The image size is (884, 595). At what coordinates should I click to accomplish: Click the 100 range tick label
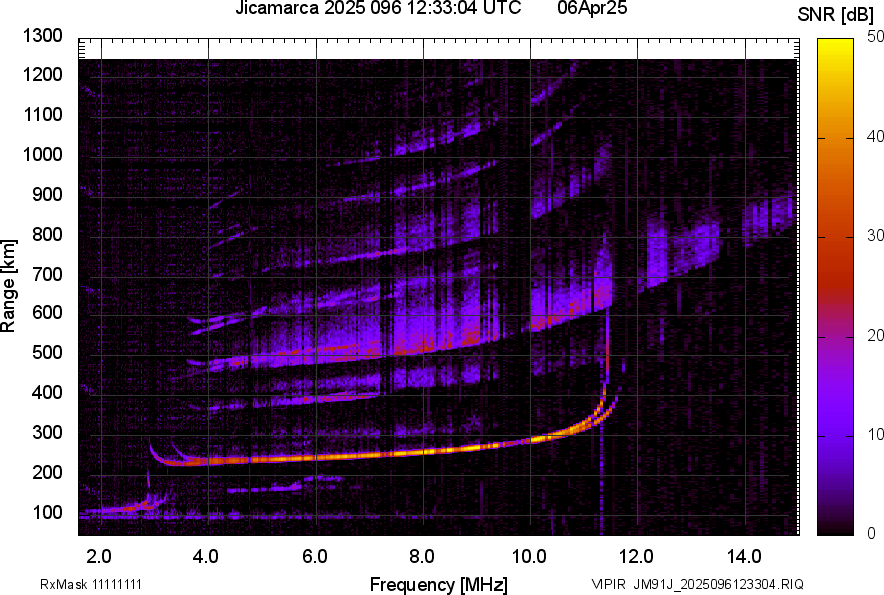(x=47, y=512)
